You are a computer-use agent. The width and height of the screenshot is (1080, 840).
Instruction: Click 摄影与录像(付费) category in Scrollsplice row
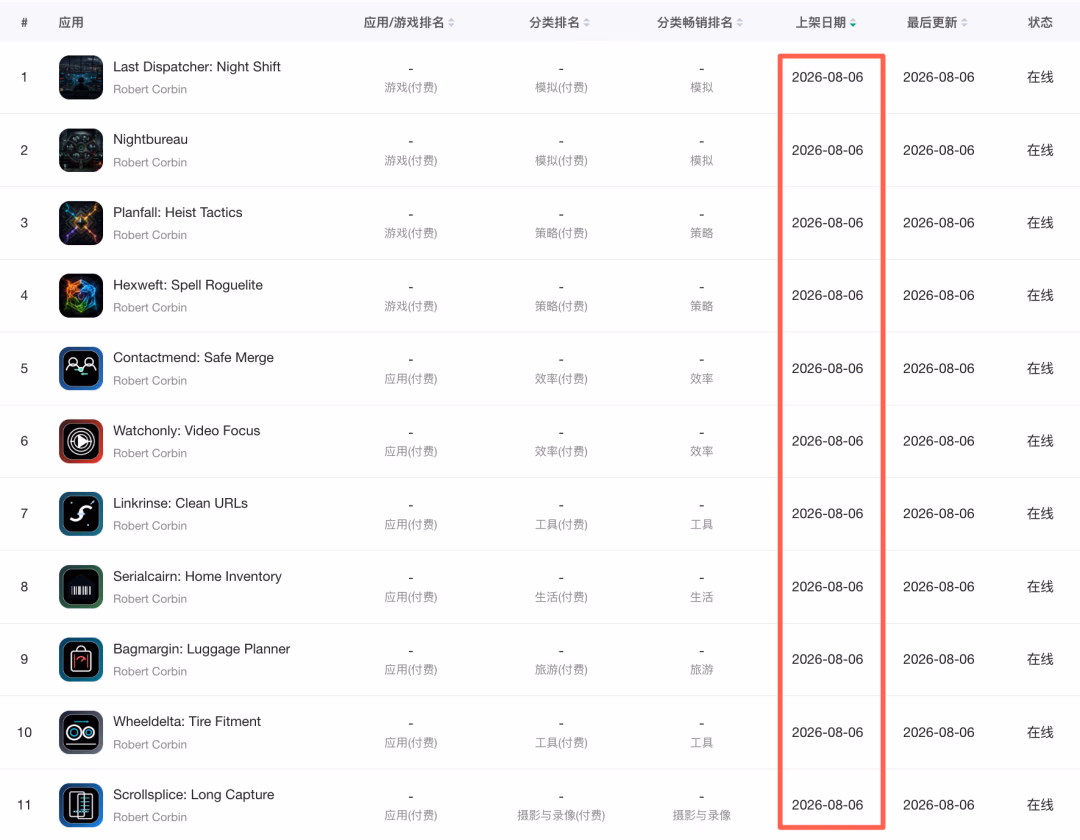pos(561,815)
